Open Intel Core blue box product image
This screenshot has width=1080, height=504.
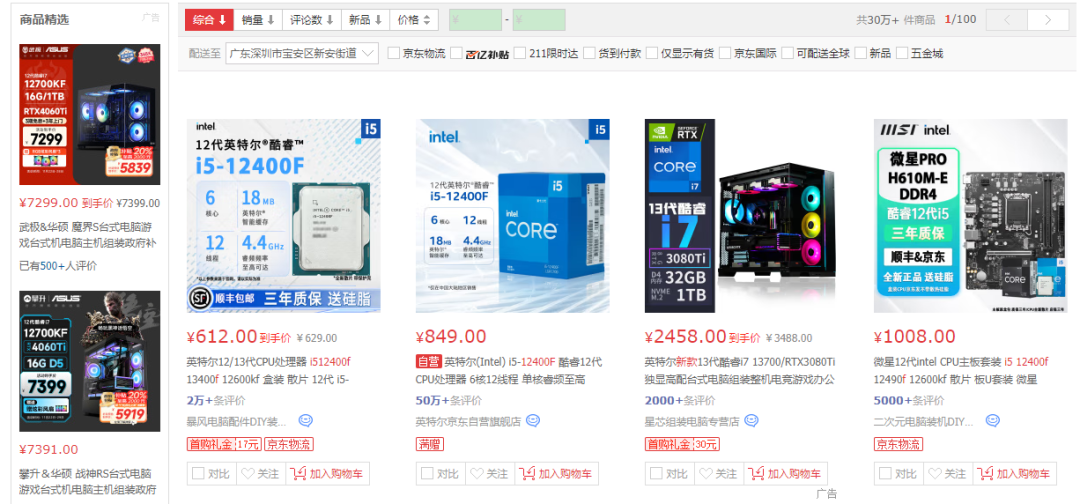(x=512, y=216)
